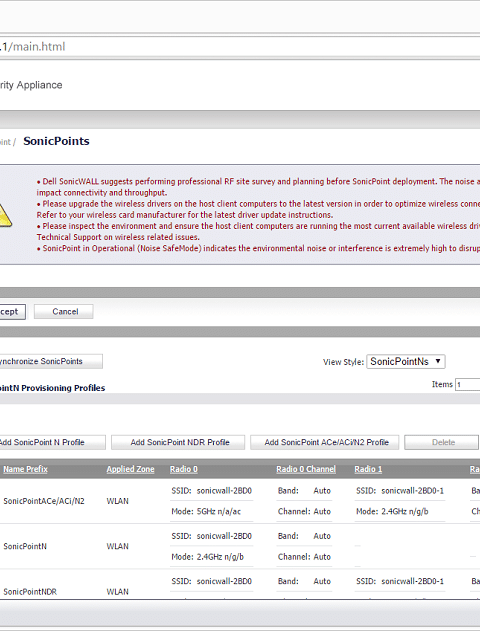This screenshot has height=631, width=480.
Task: Sort table by Radio 1 column
Action: 368,469
